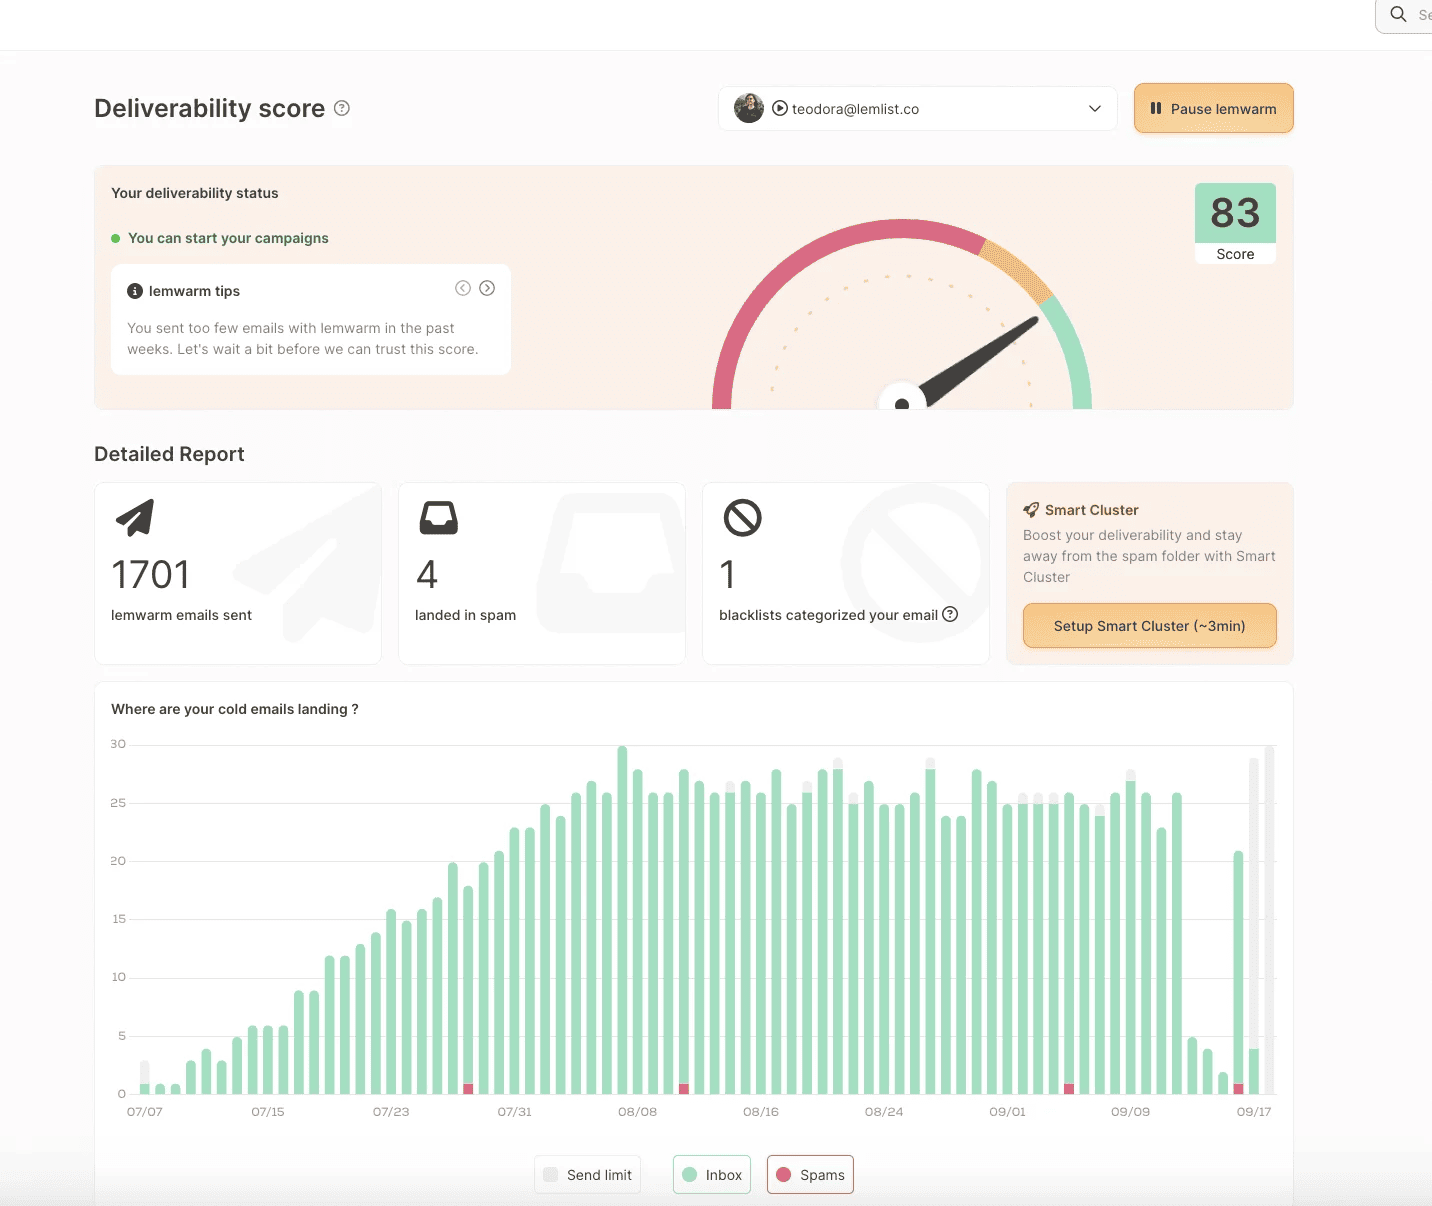Viewport: 1432px width, 1206px height.
Task: Click the tallest chart bar reaching 30
Action: click(x=622, y=920)
